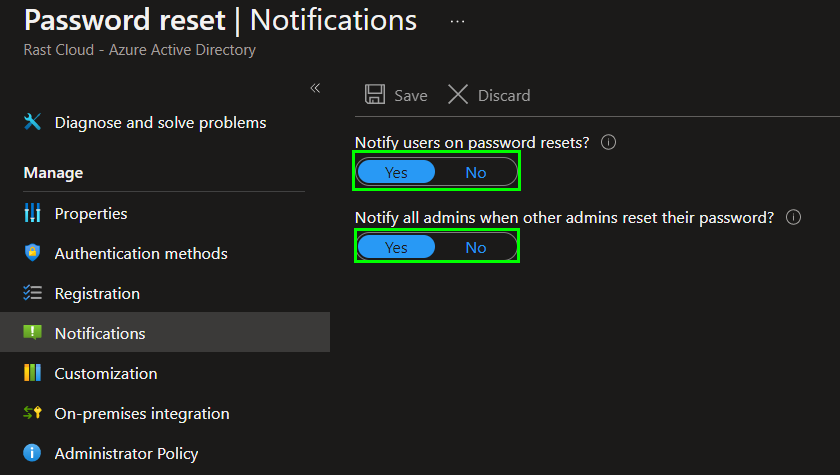Click the Notifications green alert icon
The image size is (840, 475).
[32, 333]
